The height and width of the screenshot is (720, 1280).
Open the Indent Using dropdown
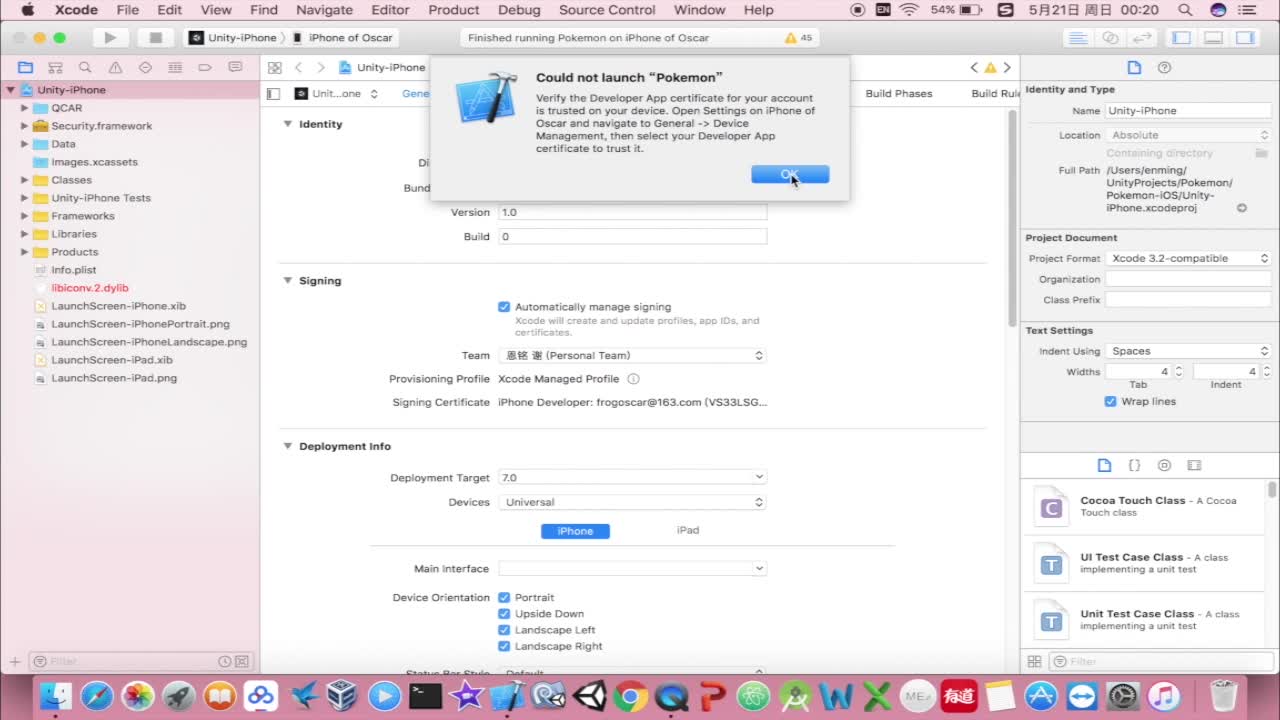(x=1188, y=351)
